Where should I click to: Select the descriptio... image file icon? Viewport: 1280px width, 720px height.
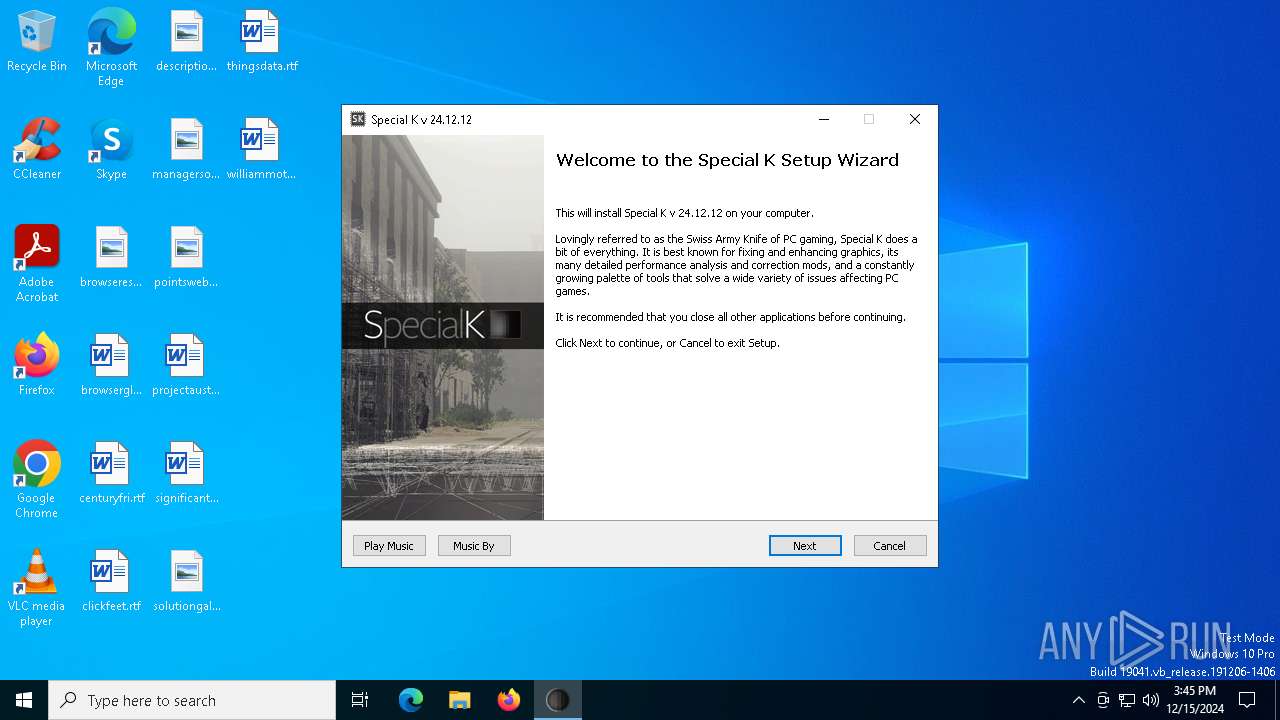186,41
